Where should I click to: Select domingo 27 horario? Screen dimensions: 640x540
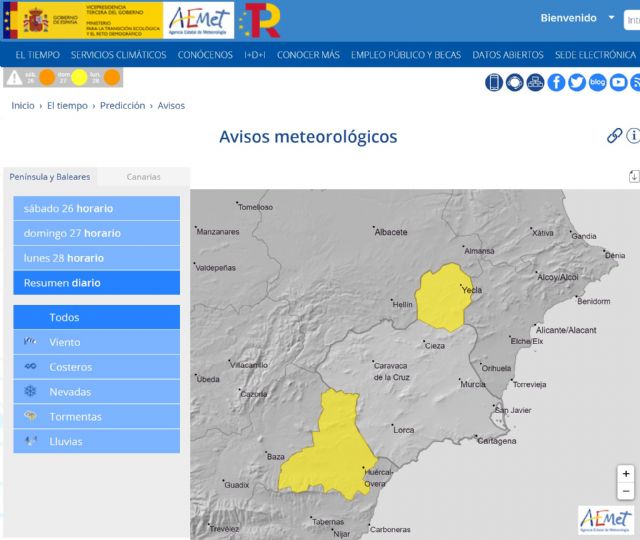96,233
